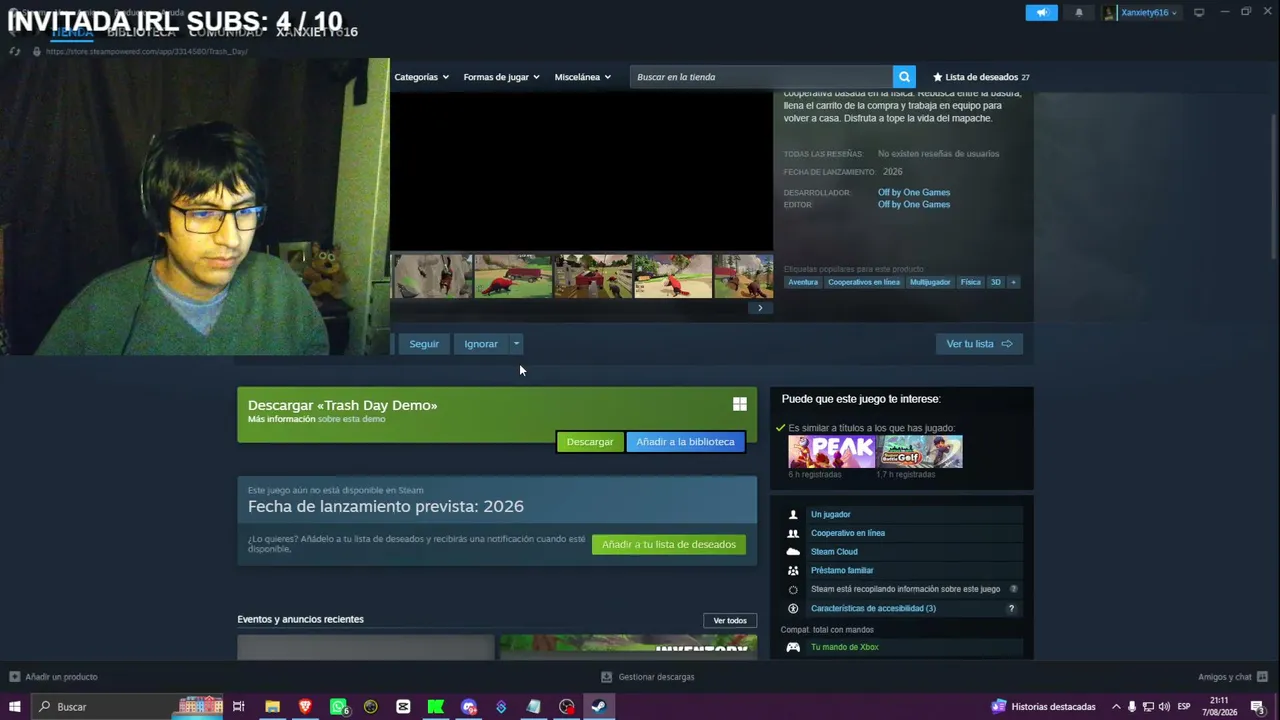Select the Aventura tag
The width and height of the screenshot is (1280, 720).
pos(803,282)
